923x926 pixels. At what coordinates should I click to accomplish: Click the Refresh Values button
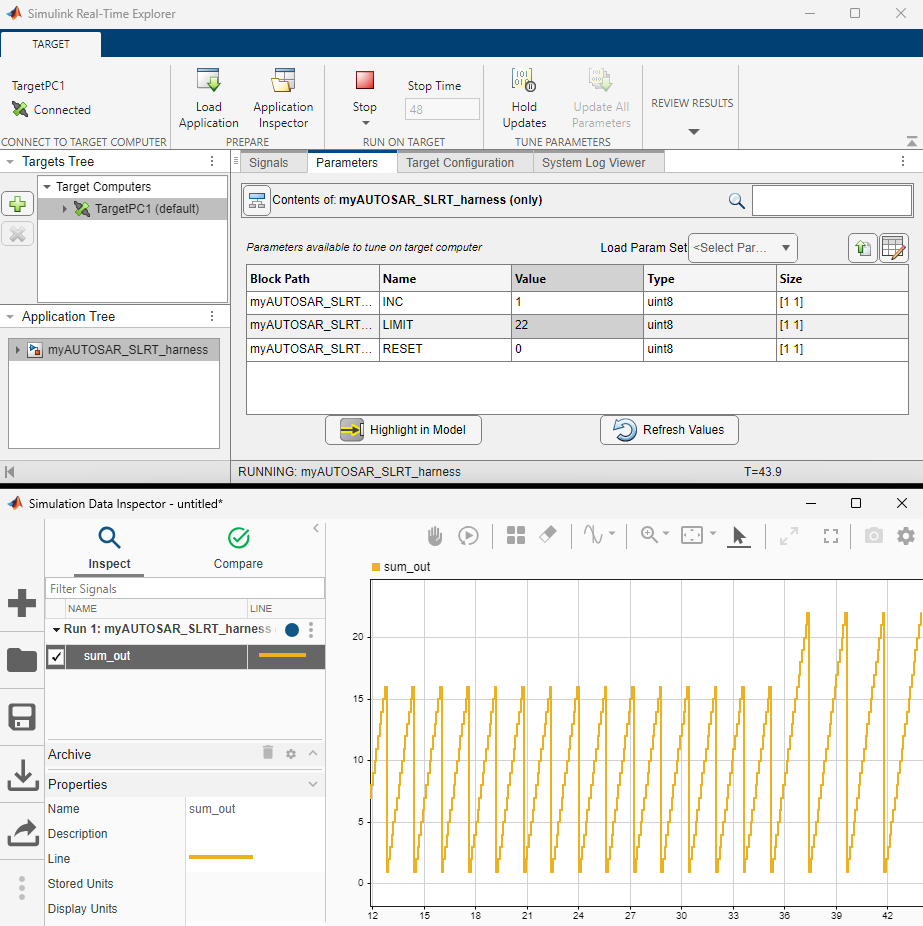pos(669,430)
